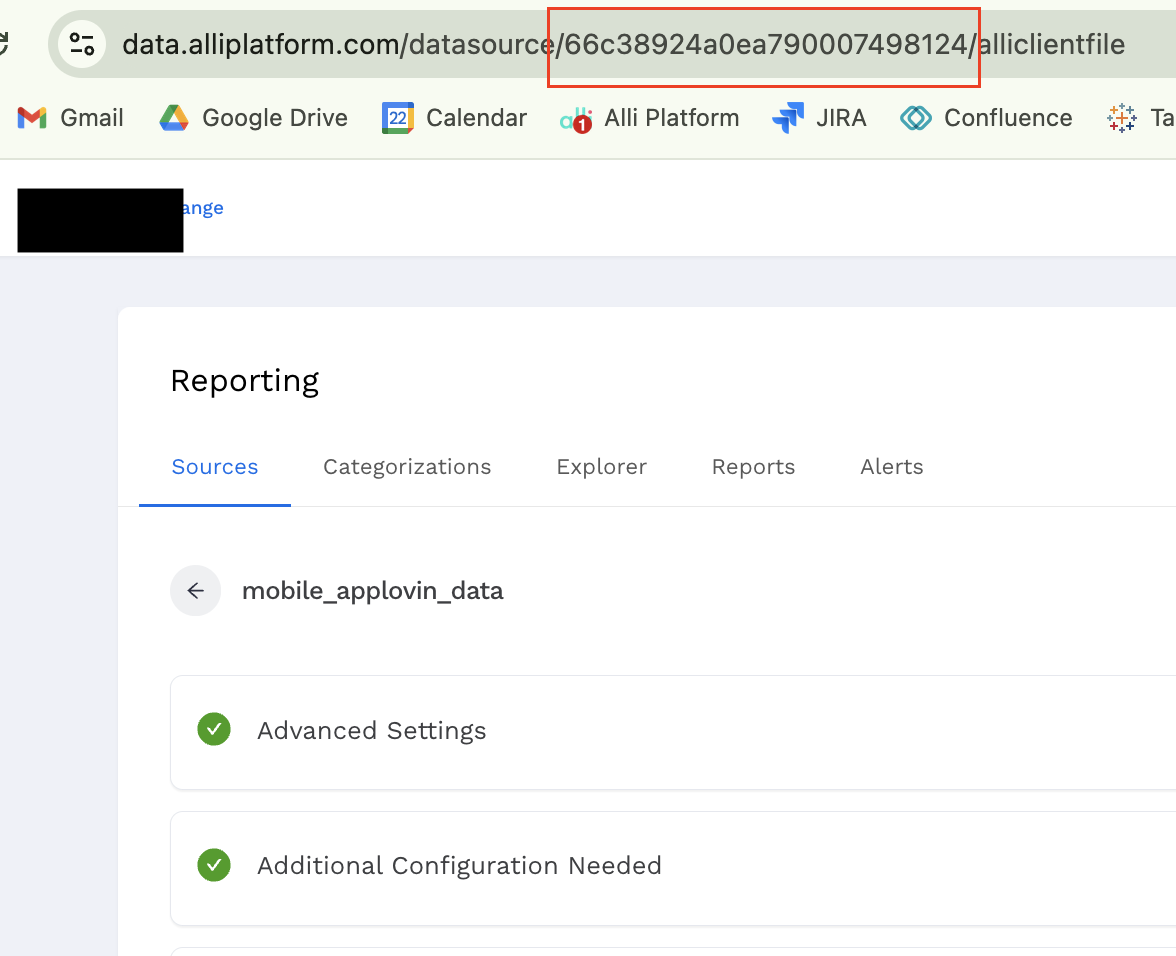Open the Alli Platform bookmark
The image size is (1176, 956).
650,118
